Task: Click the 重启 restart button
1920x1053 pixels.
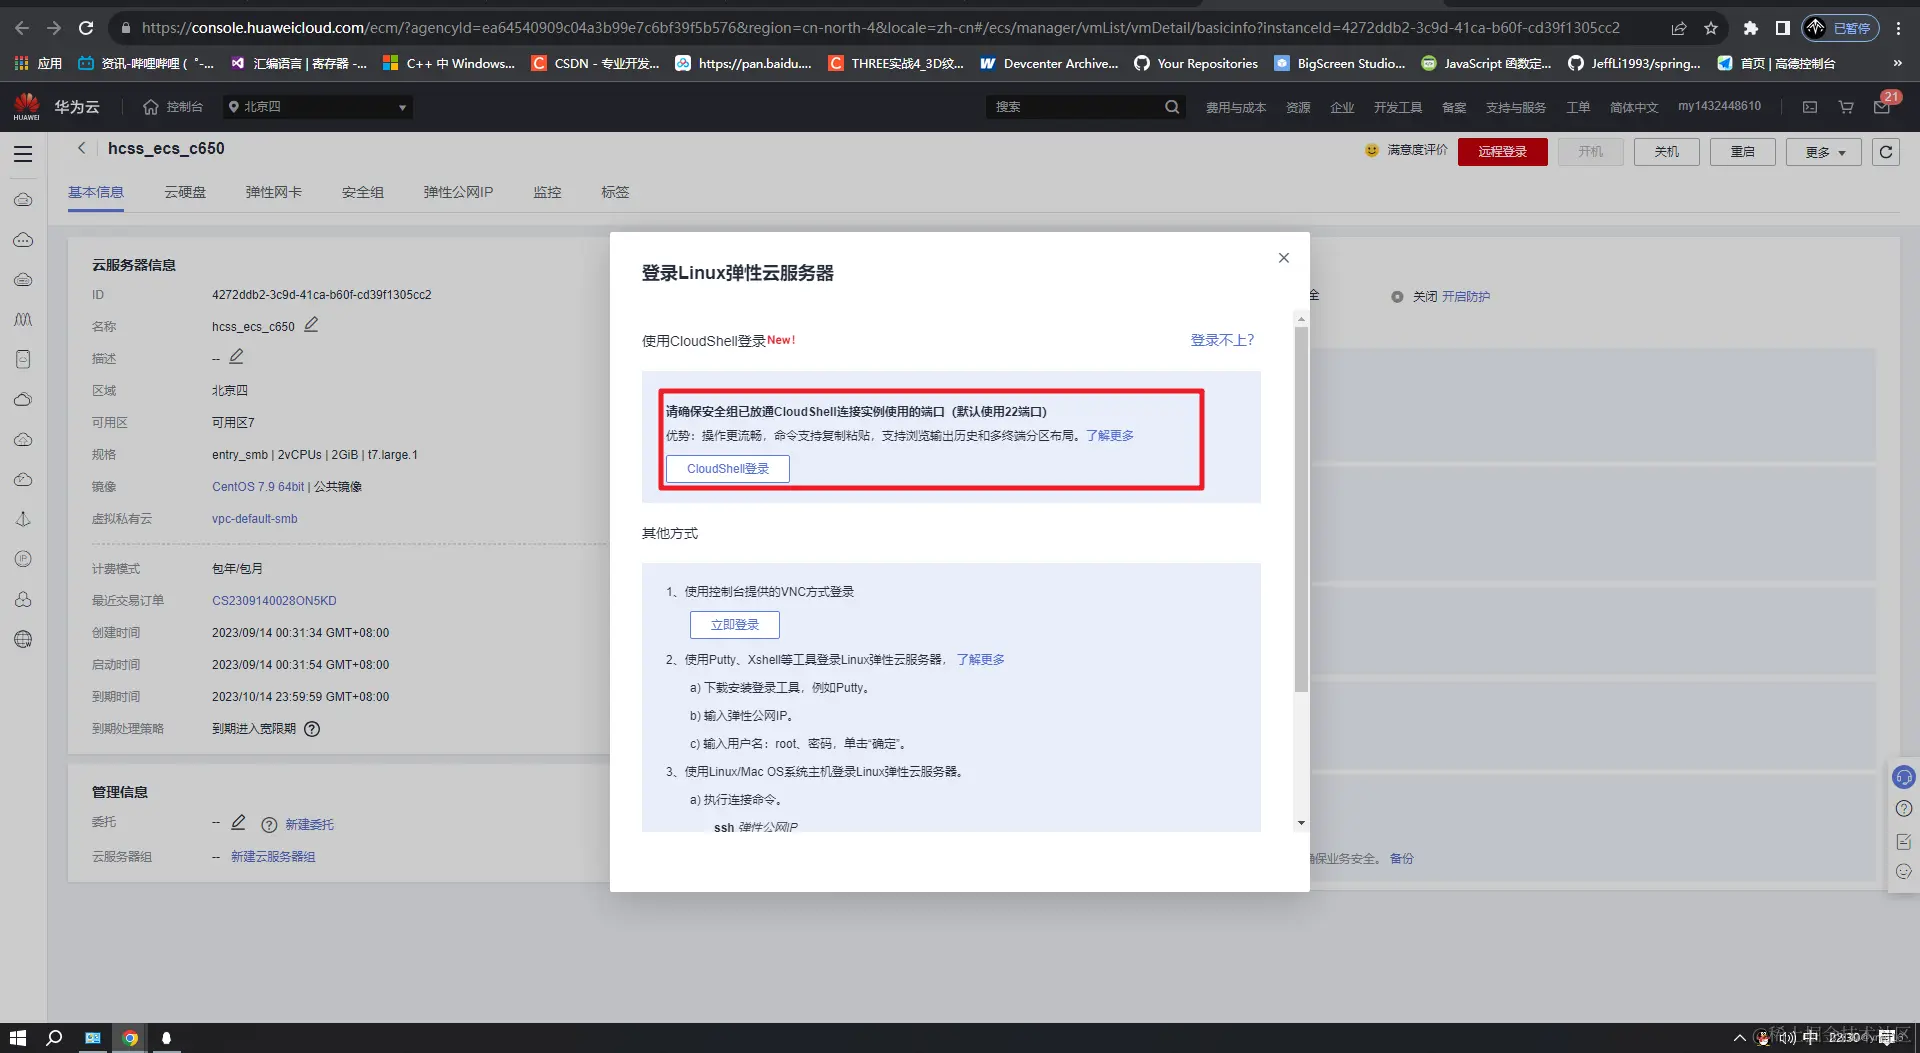Action: pyautogui.click(x=1742, y=152)
